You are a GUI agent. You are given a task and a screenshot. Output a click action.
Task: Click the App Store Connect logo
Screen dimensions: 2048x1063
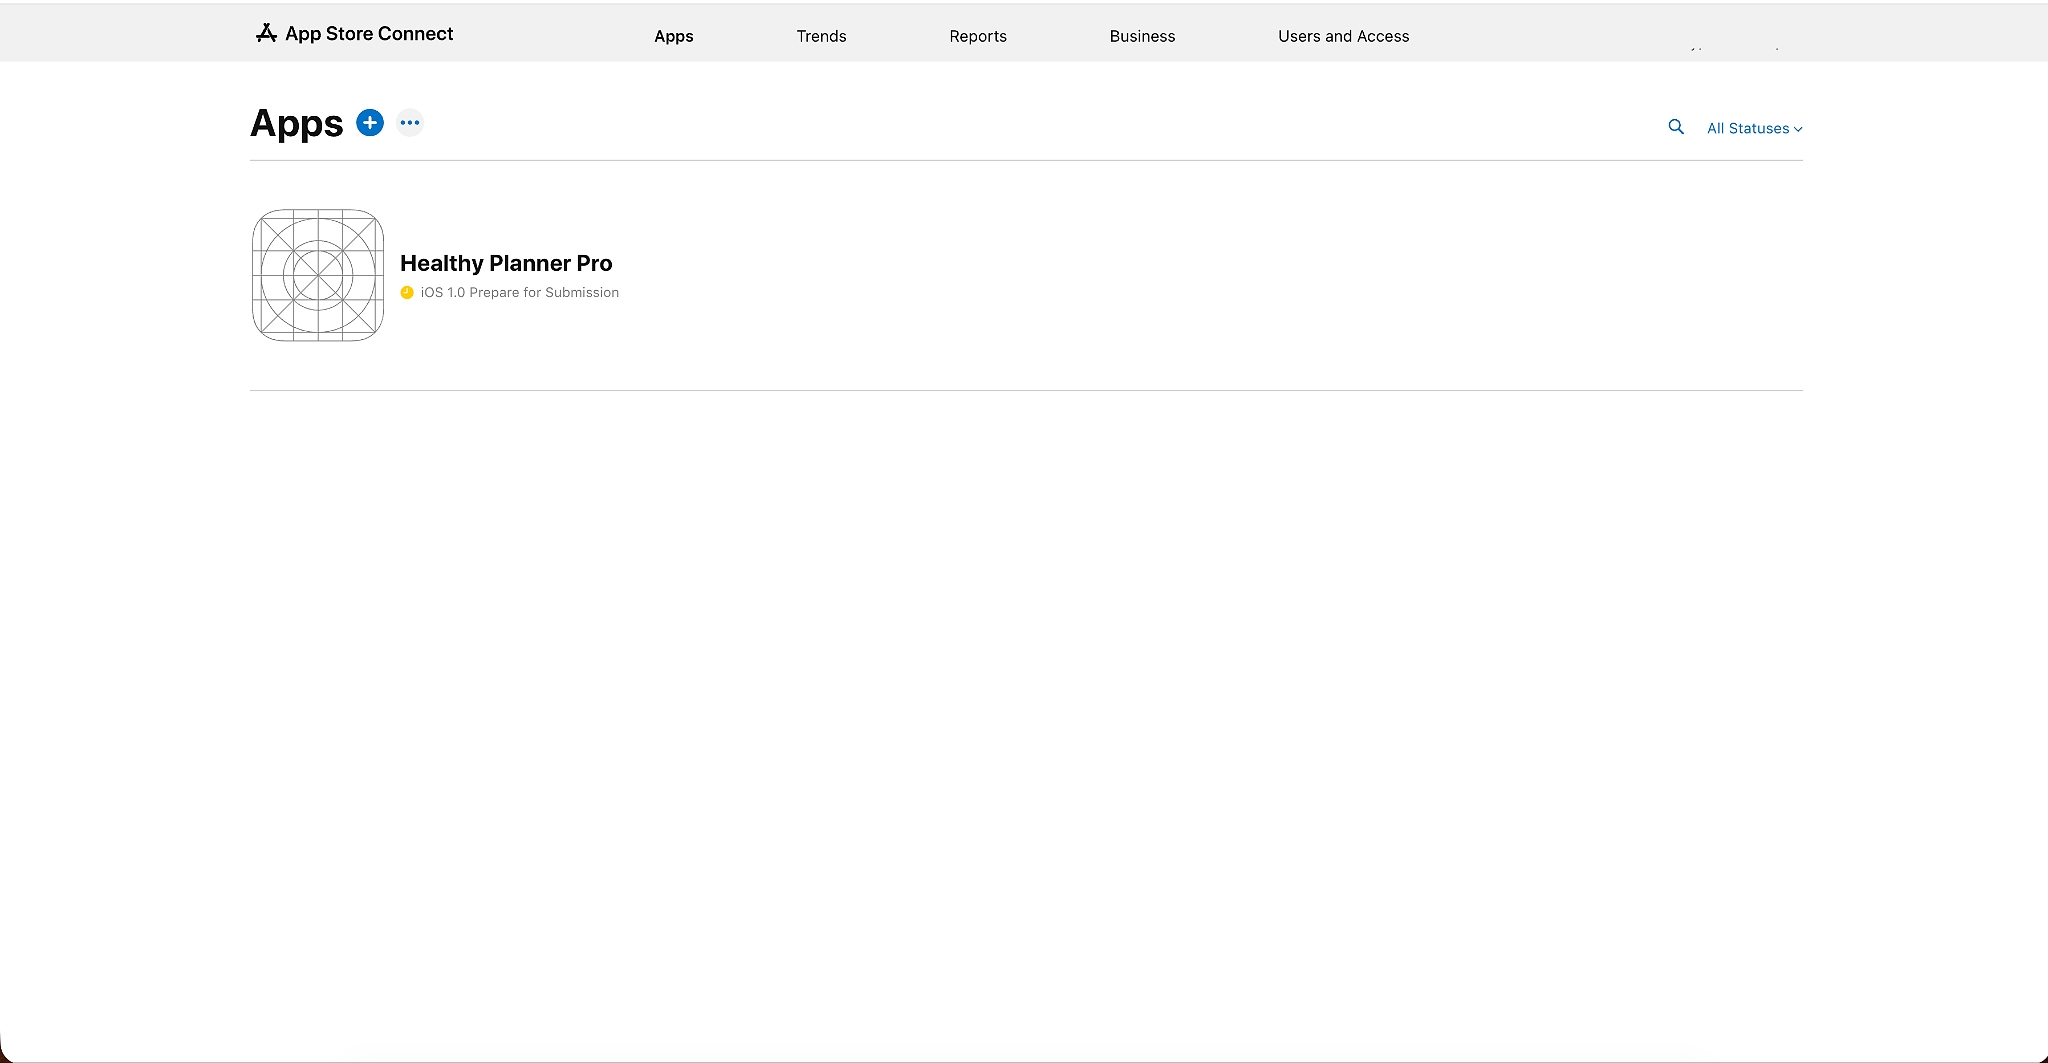pos(354,34)
